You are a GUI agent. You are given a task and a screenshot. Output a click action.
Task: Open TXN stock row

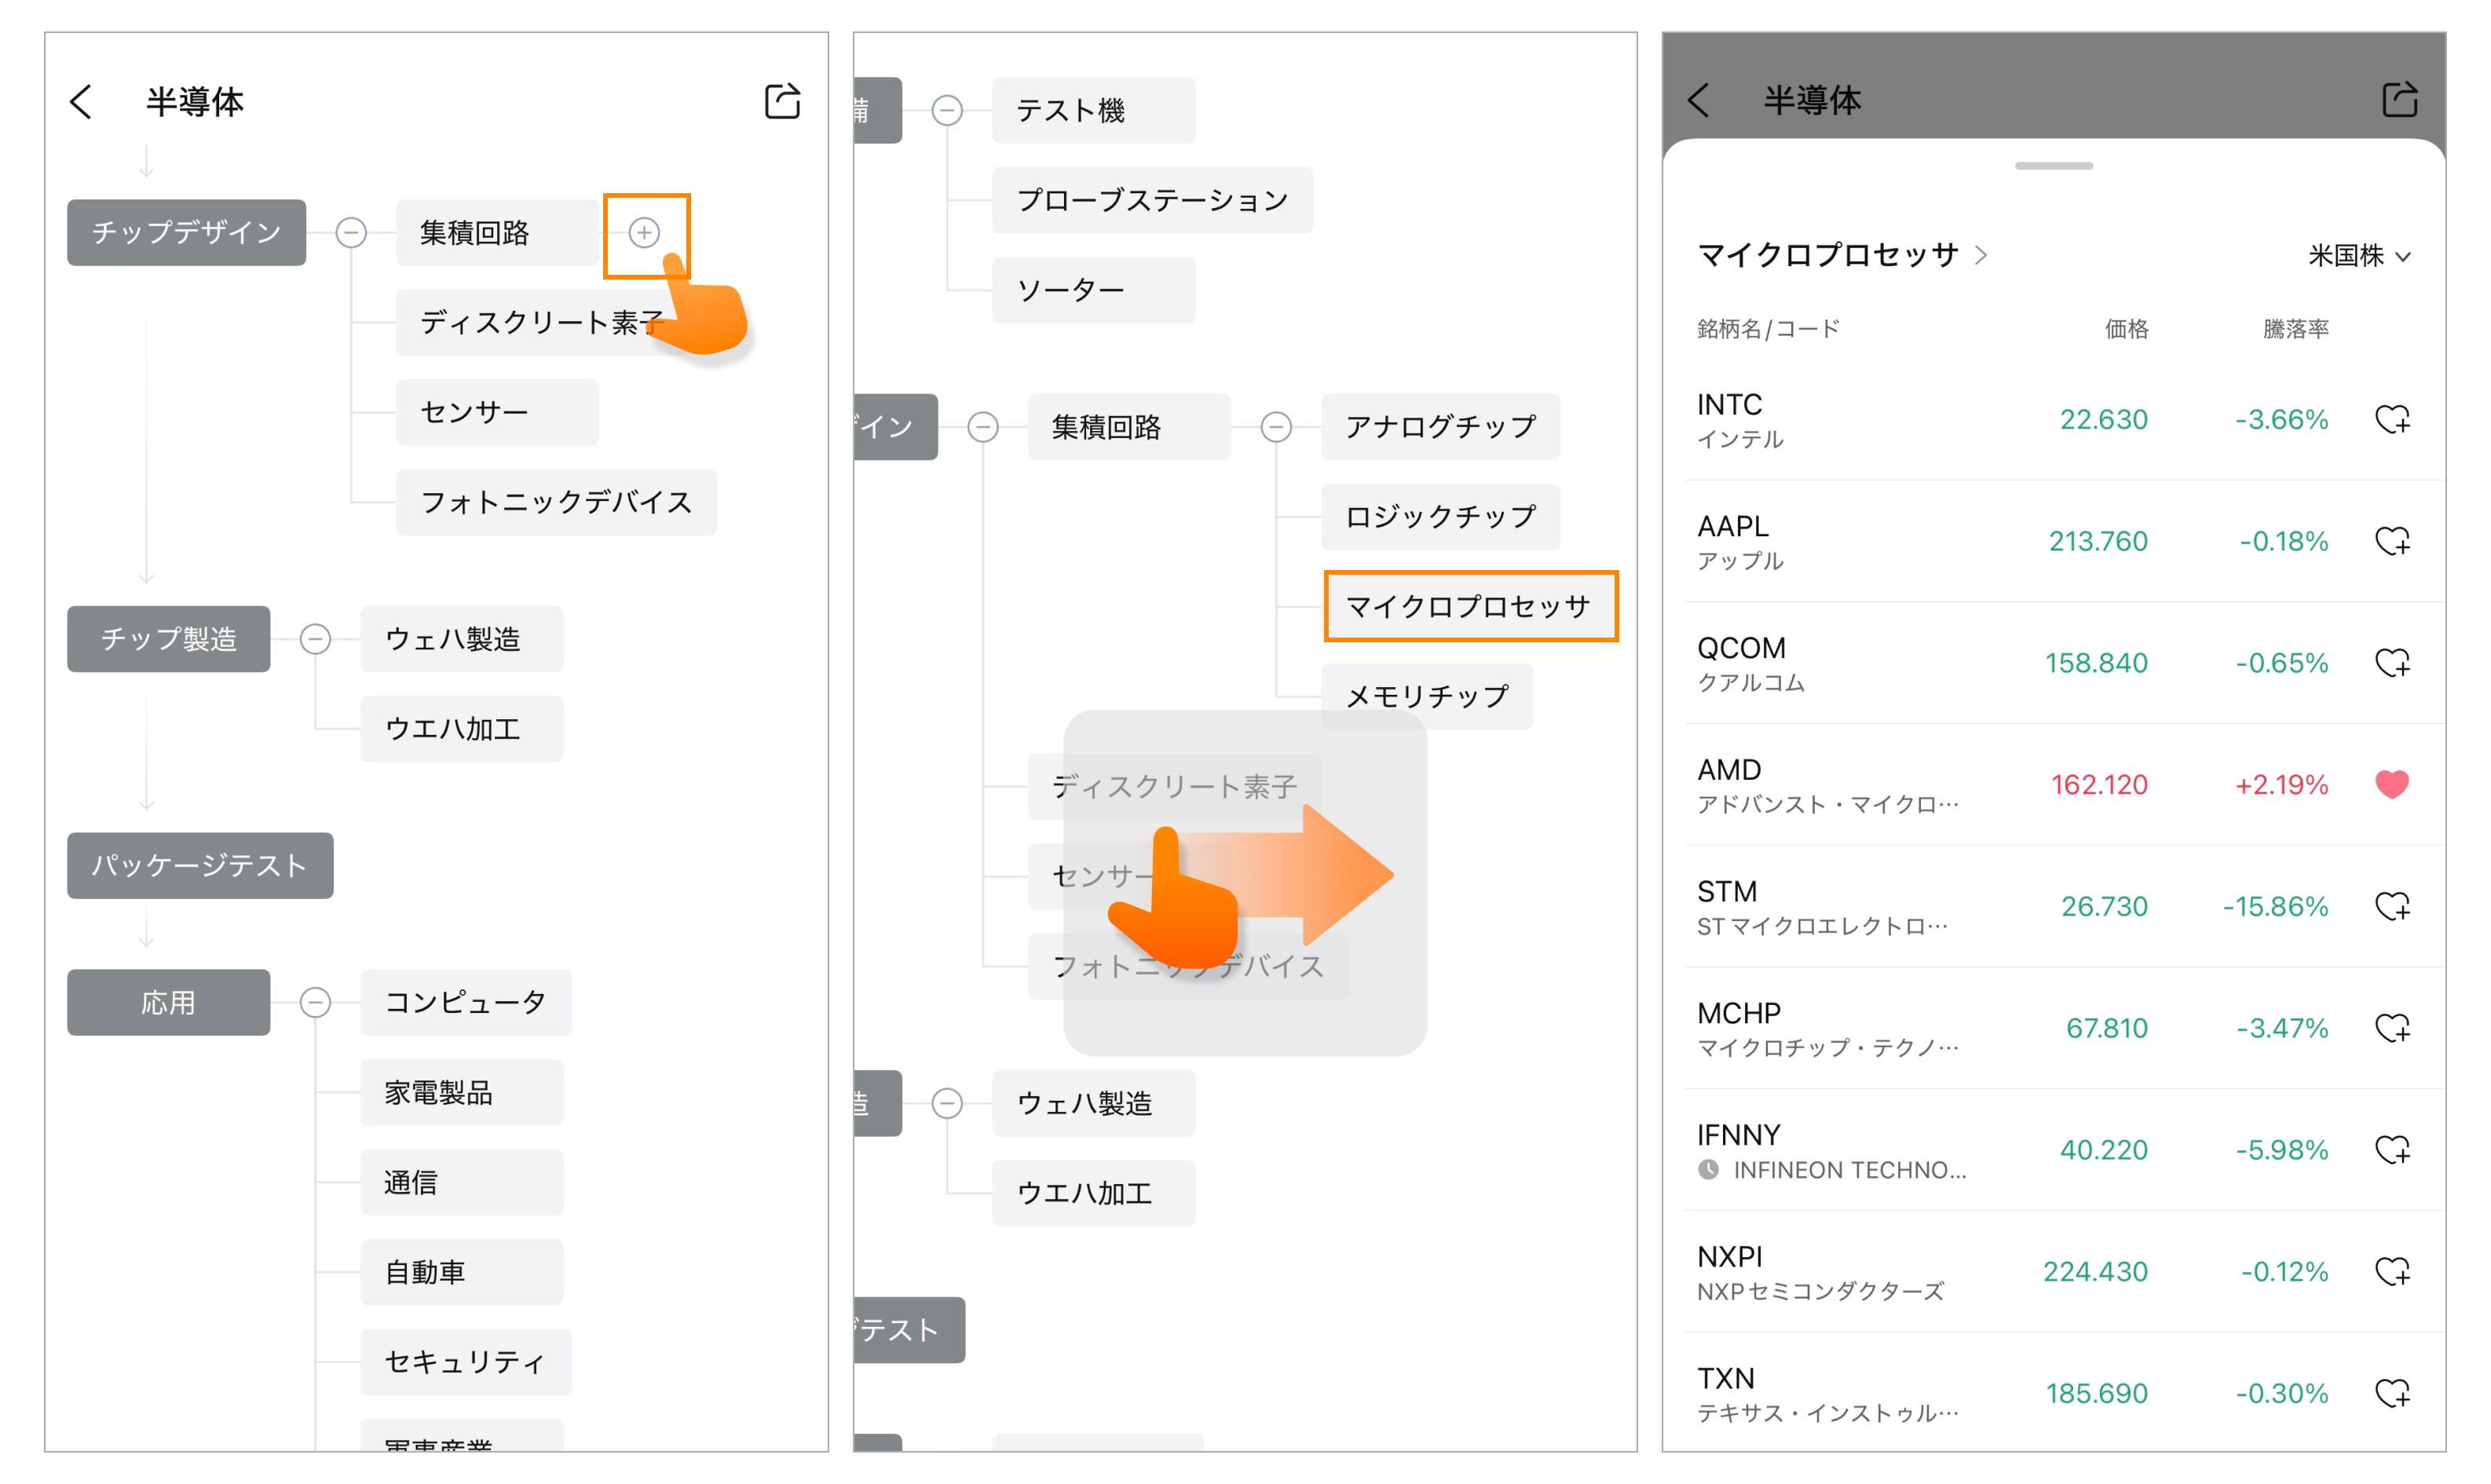[x=2055, y=1393]
